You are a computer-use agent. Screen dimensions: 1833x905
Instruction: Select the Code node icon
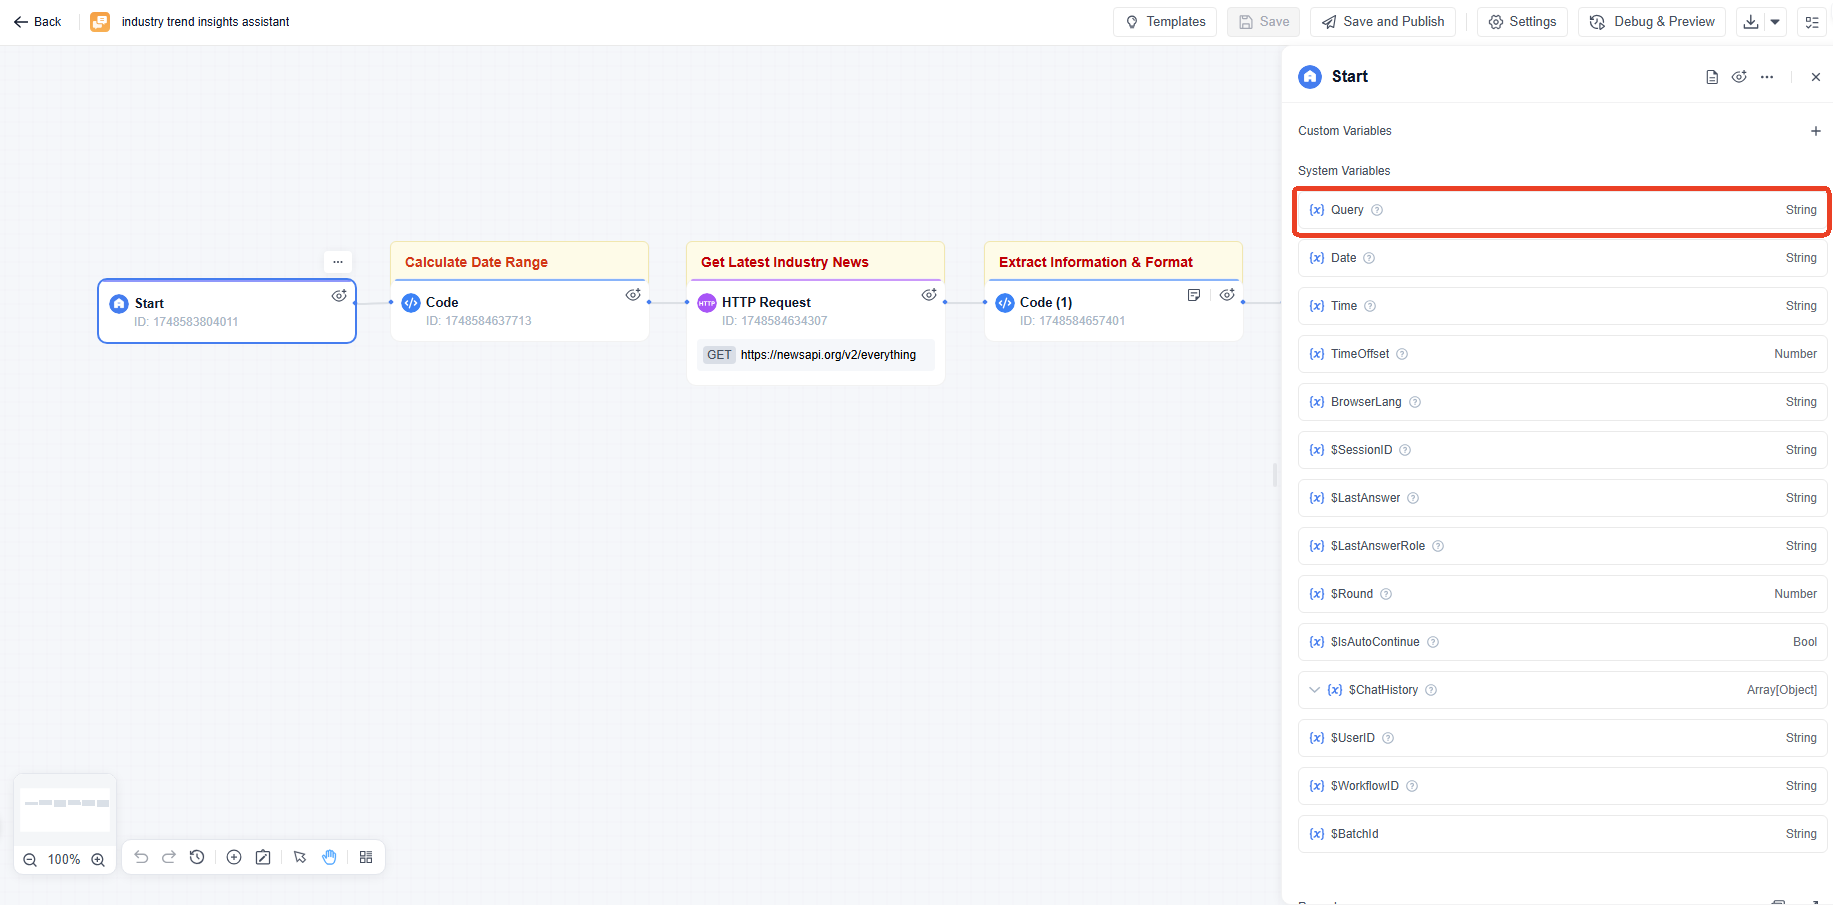click(411, 303)
